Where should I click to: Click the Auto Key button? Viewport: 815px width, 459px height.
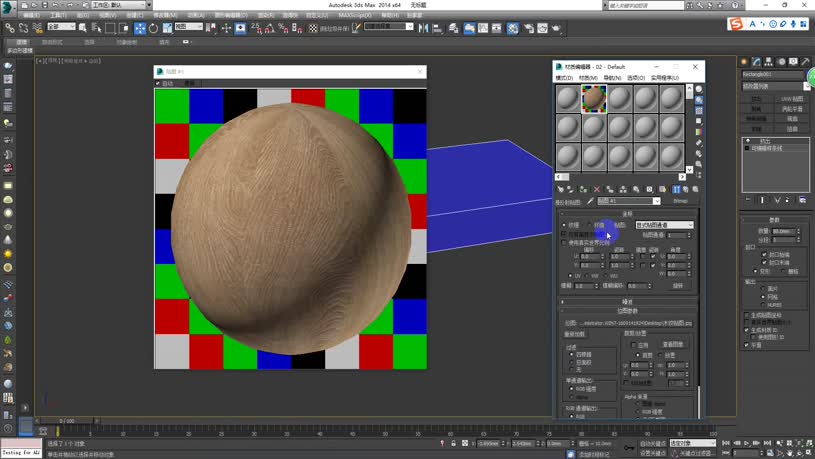pos(653,443)
